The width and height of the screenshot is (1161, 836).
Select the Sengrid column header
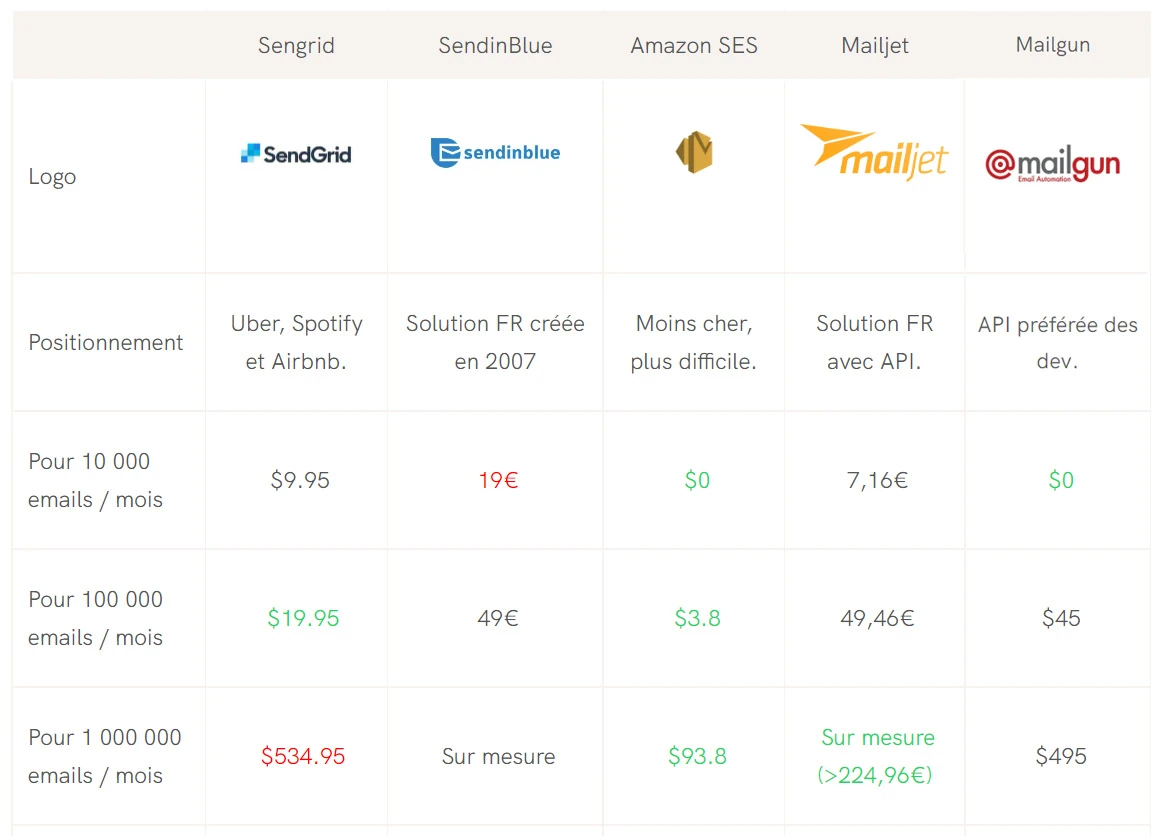pyautogui.click(x=296, y=46)
